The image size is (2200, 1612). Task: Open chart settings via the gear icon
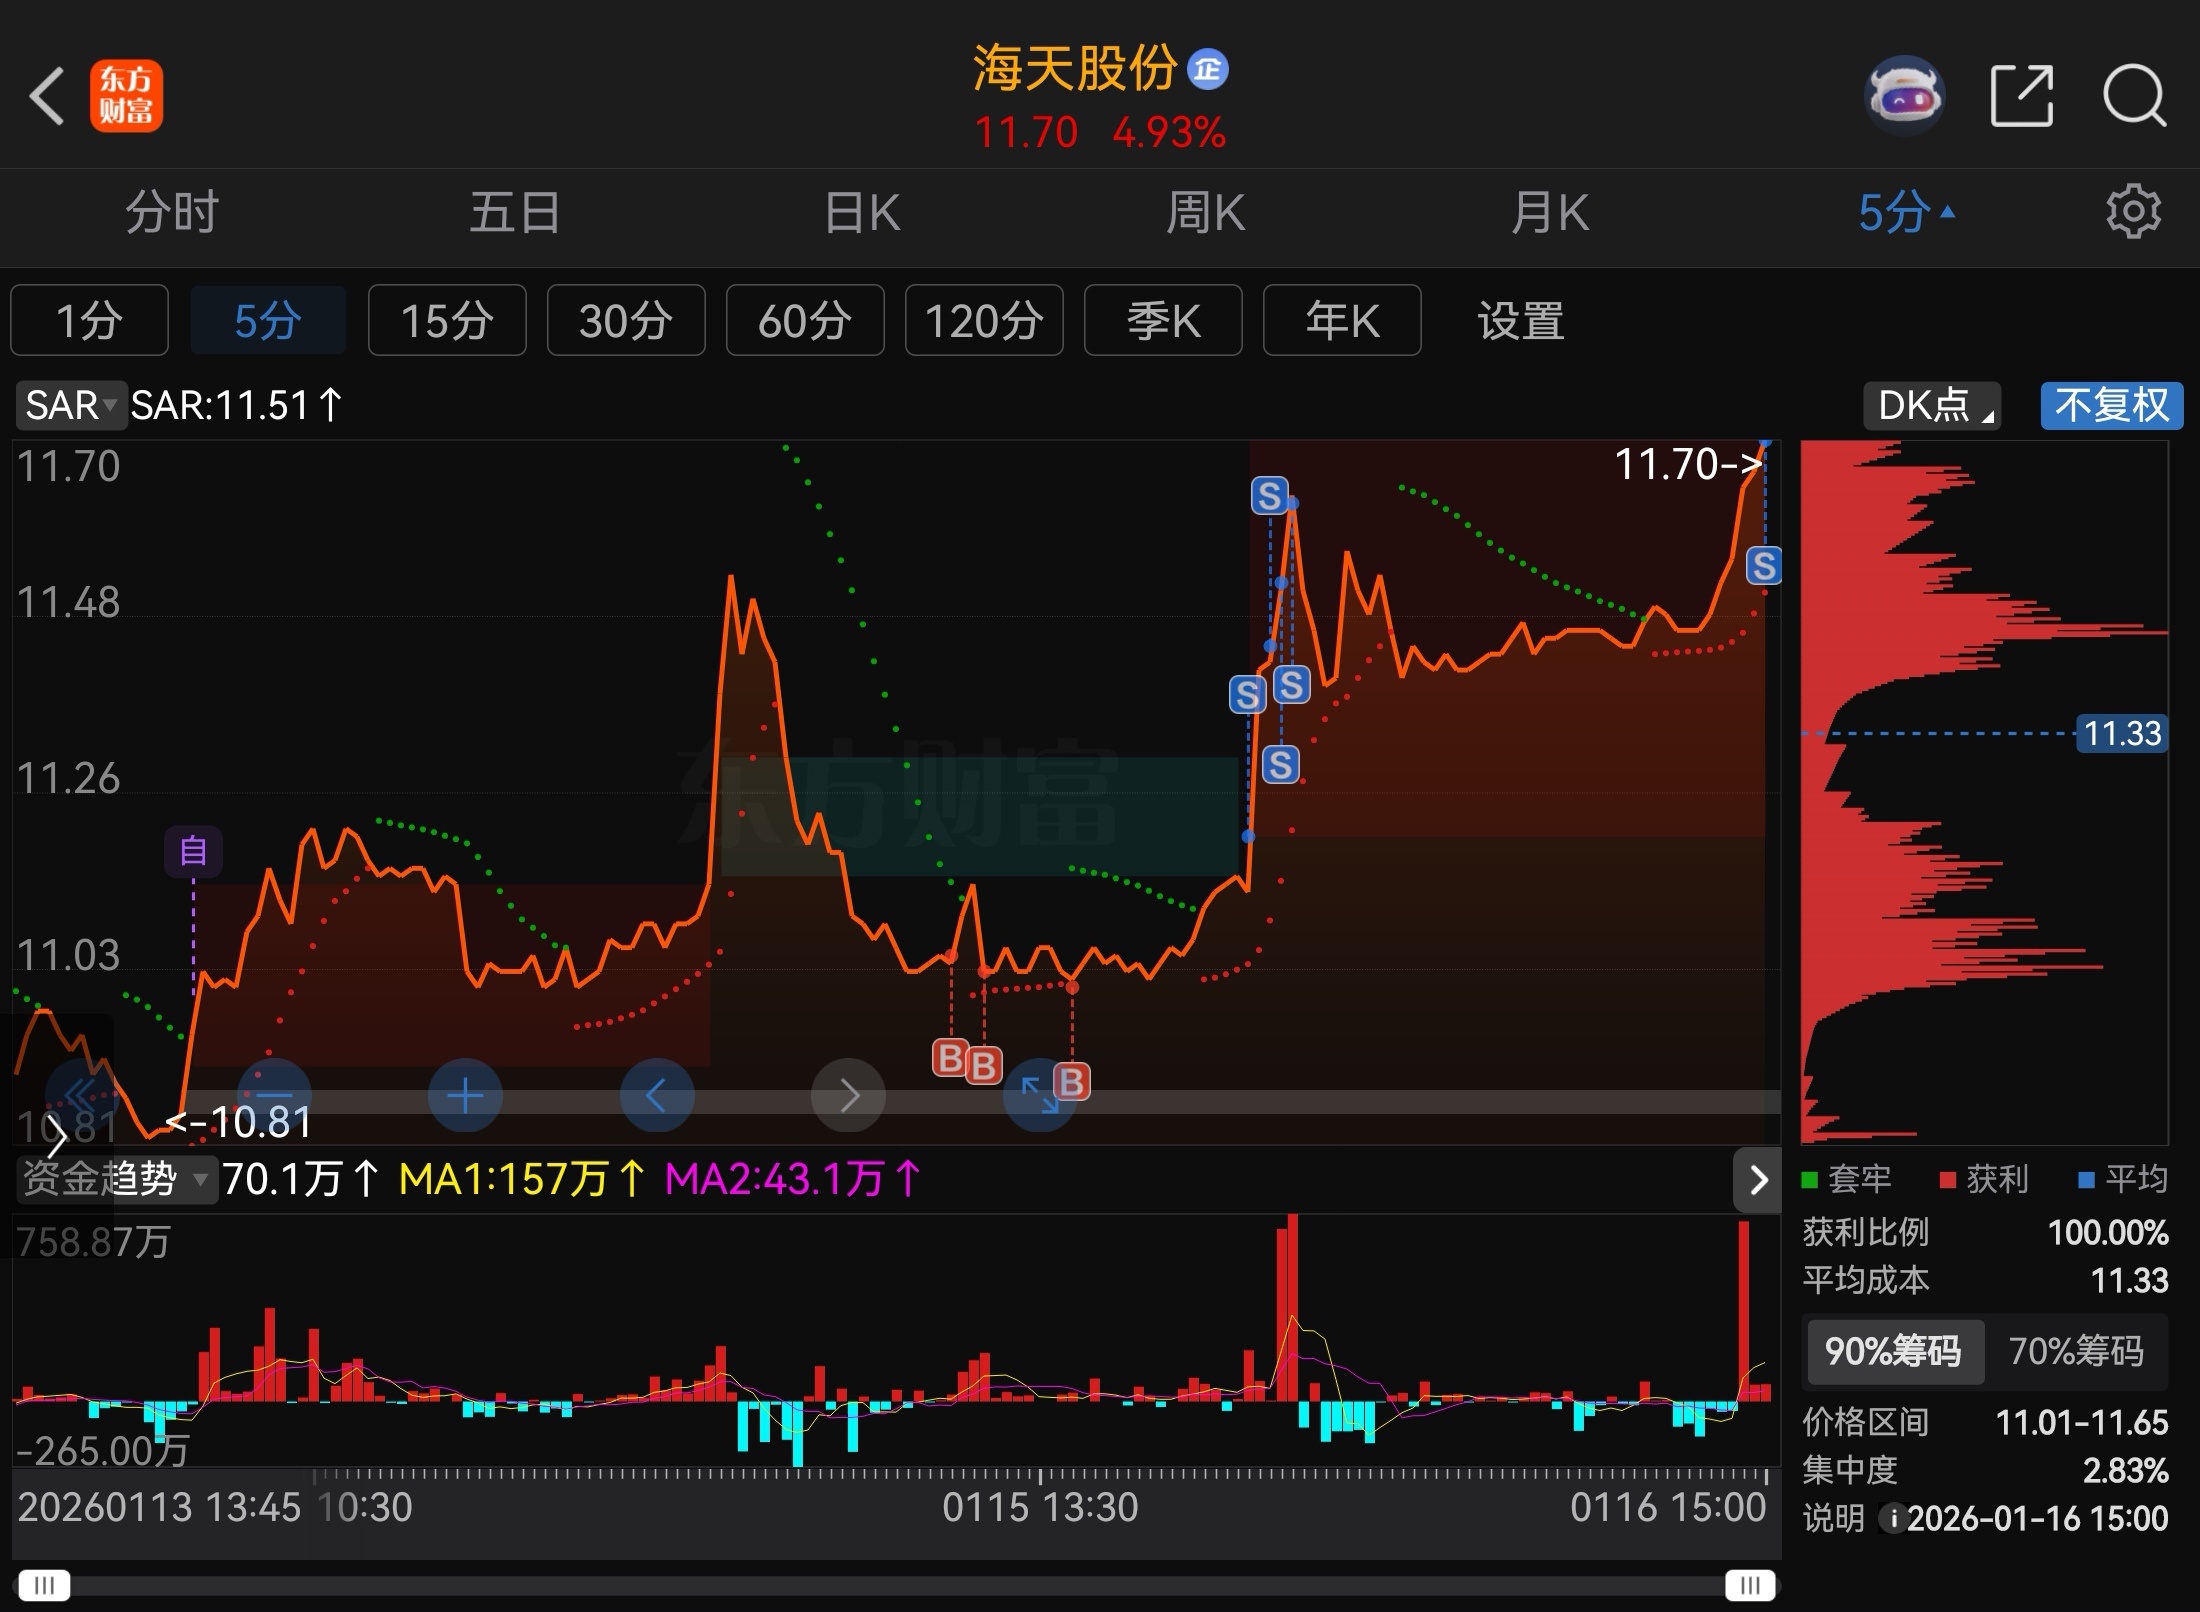pos(2135,211)
